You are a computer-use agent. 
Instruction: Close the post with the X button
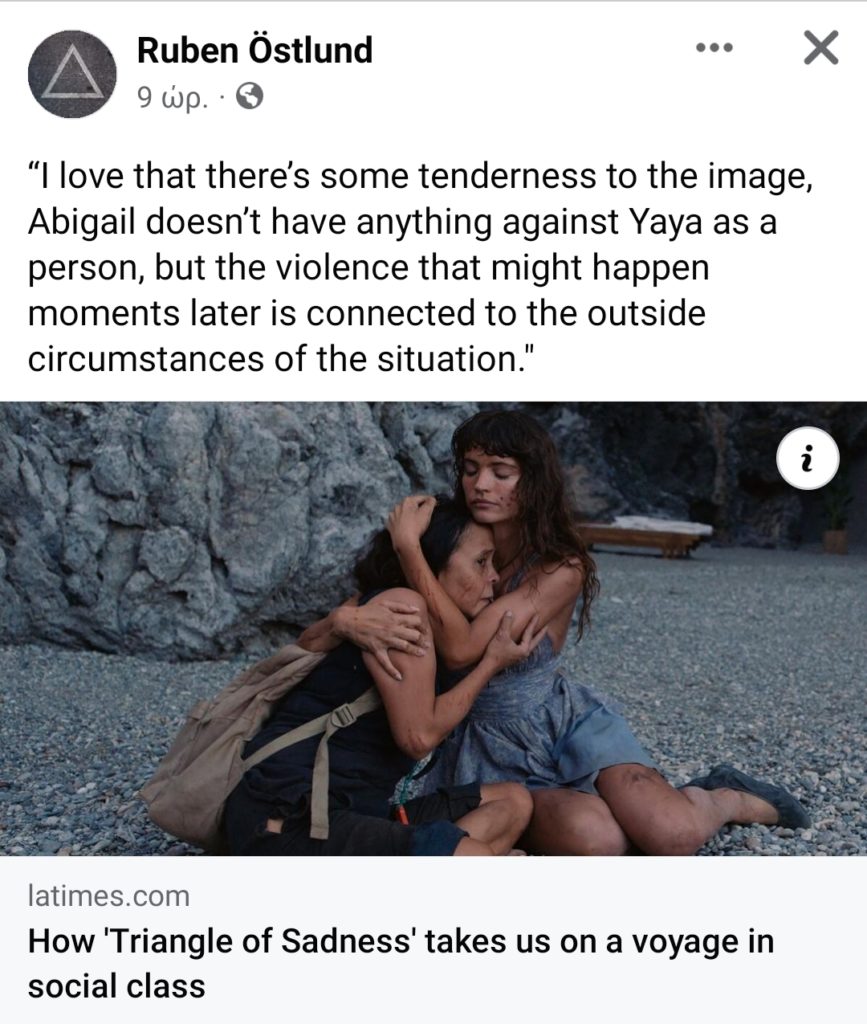click(821, 48)
